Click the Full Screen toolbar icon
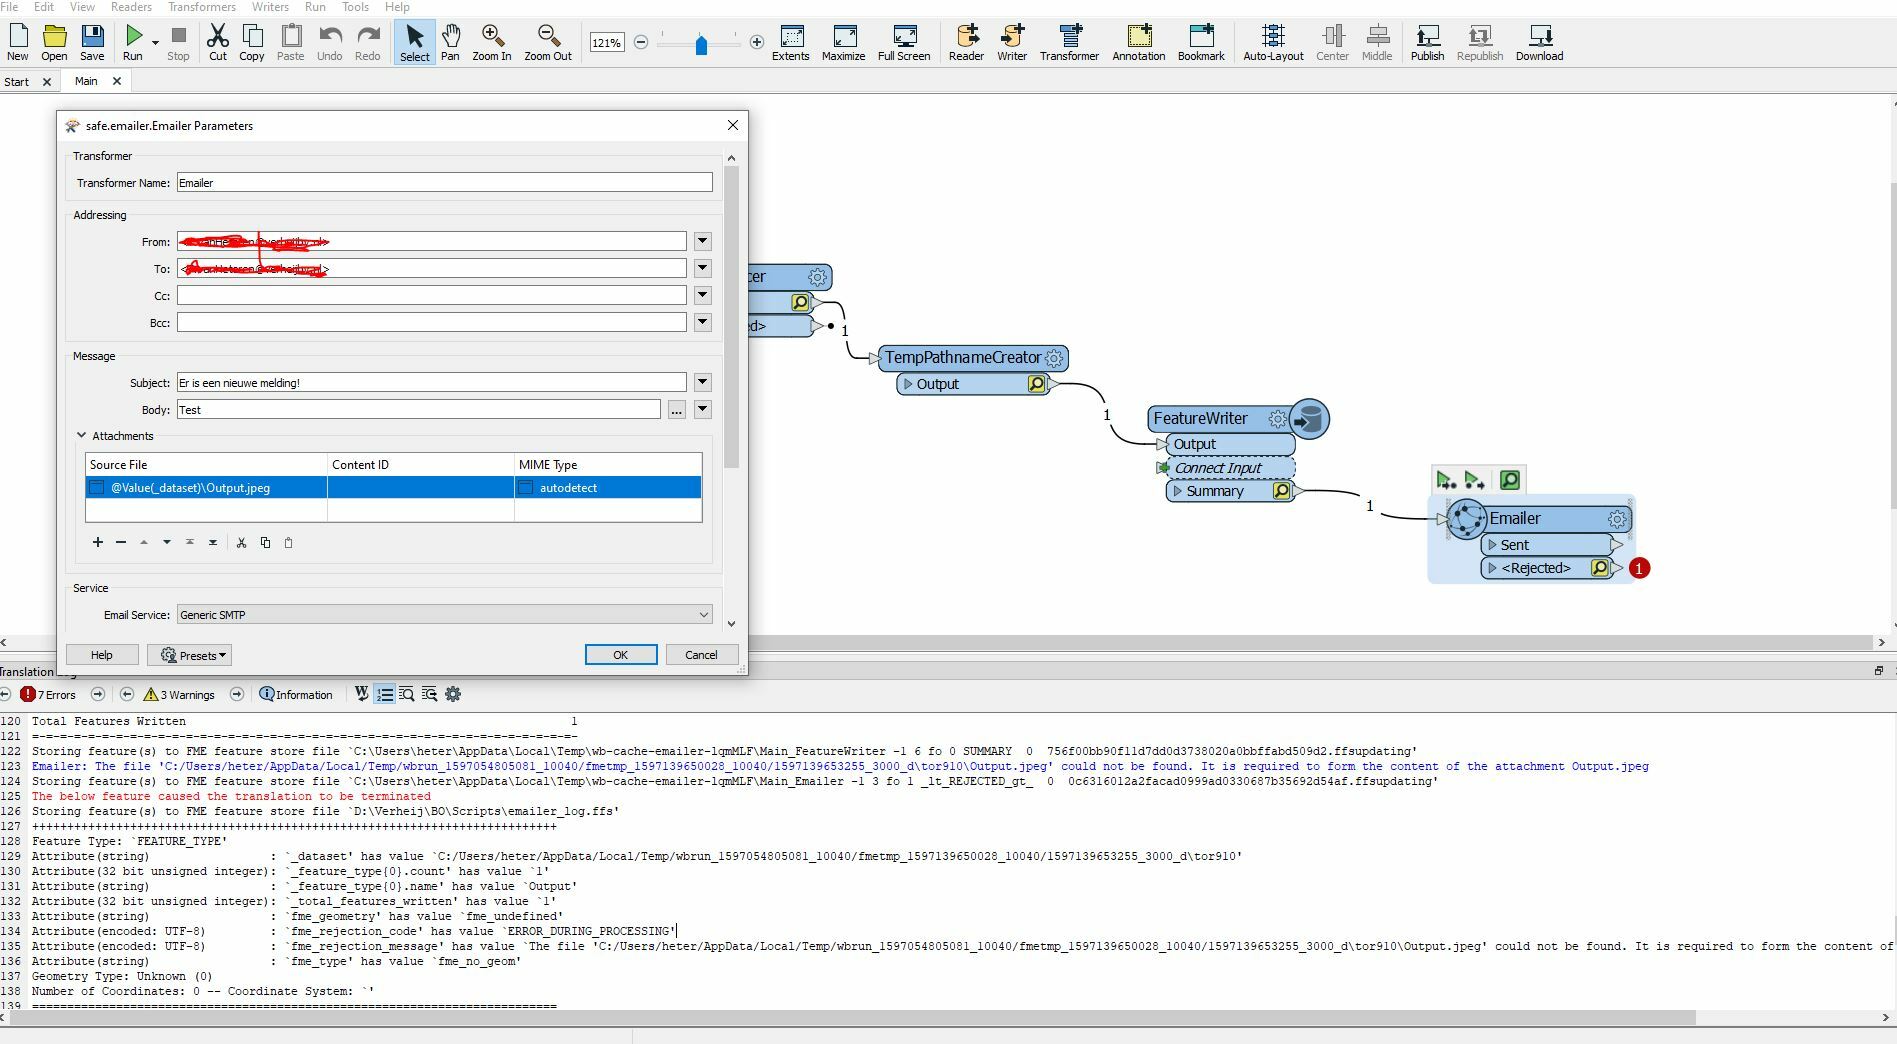 (x=904, y=41)
